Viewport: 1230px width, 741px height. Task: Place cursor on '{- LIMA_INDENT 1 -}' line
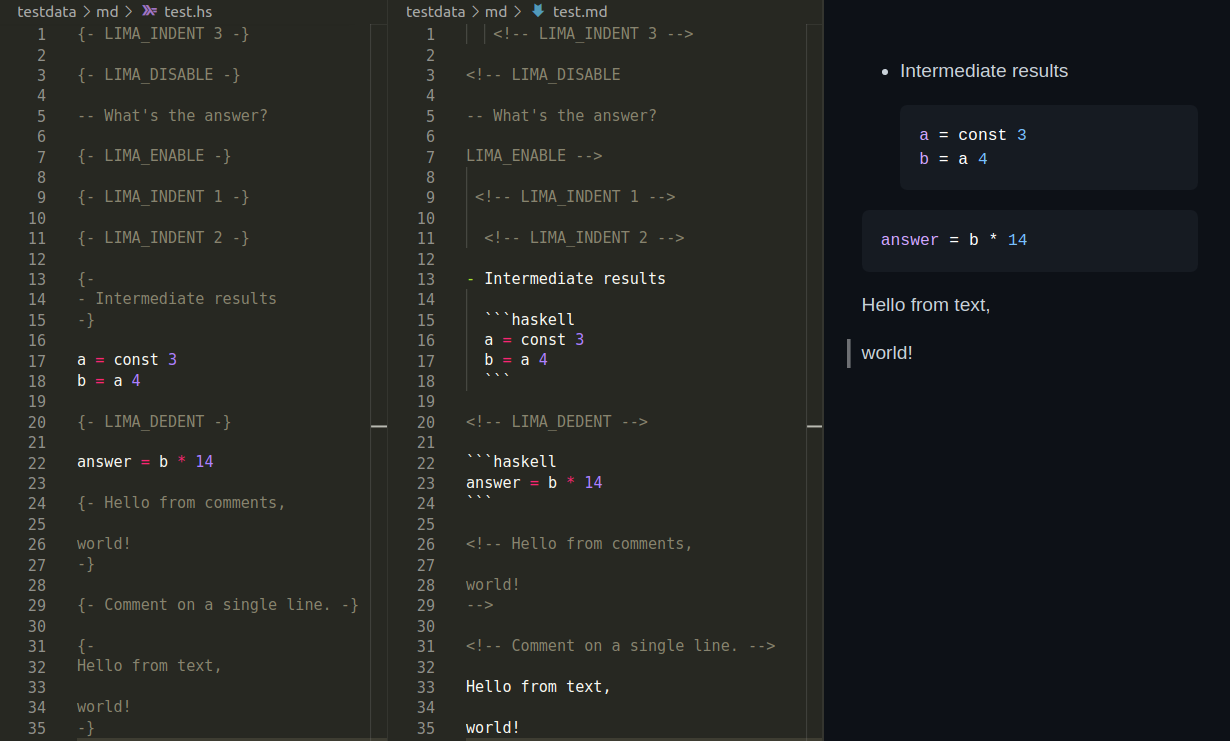coord(163,197)
